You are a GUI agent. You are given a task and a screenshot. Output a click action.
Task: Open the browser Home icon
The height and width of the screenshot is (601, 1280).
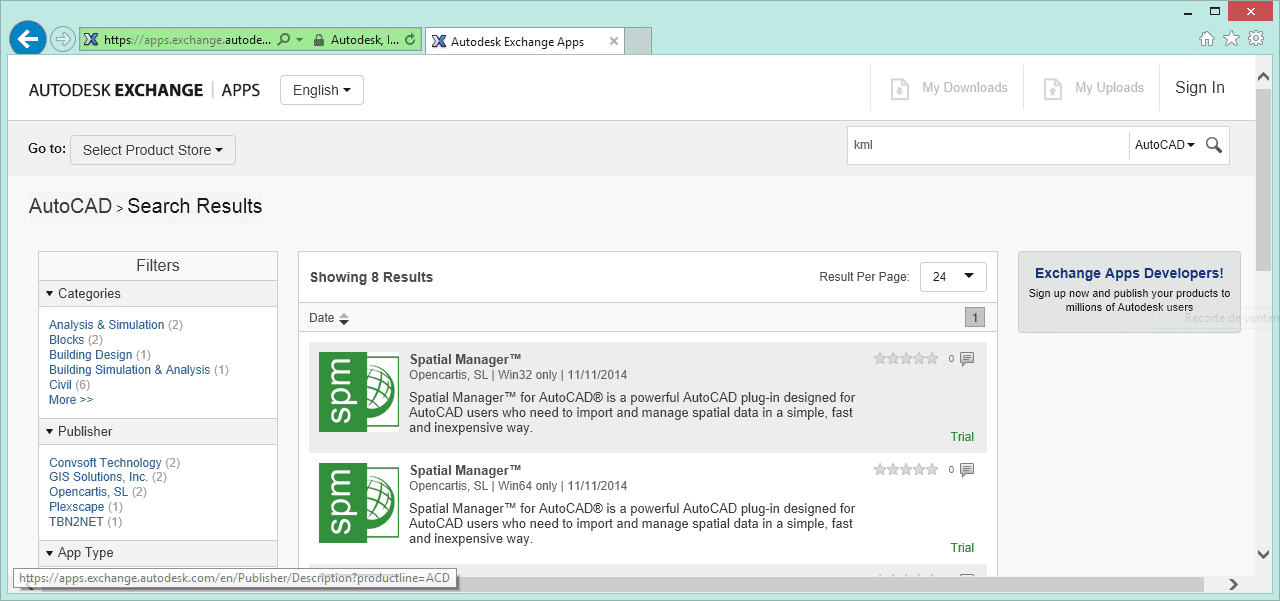pyautogui.click(x=1207, y=38)
